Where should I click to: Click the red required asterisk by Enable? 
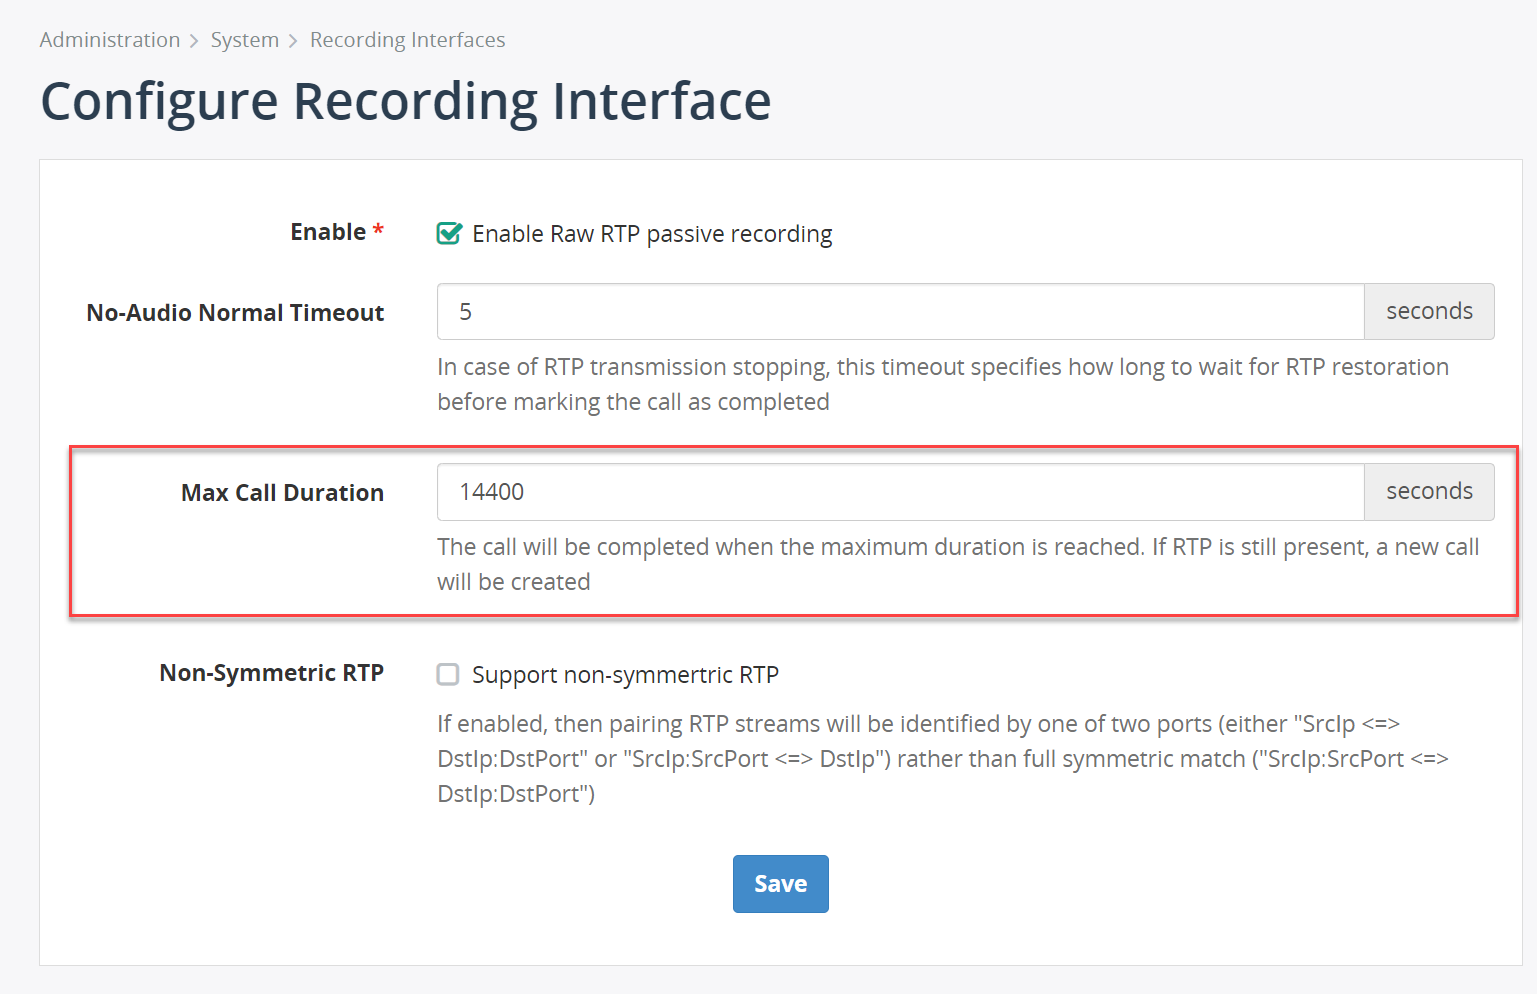point(378,230)
